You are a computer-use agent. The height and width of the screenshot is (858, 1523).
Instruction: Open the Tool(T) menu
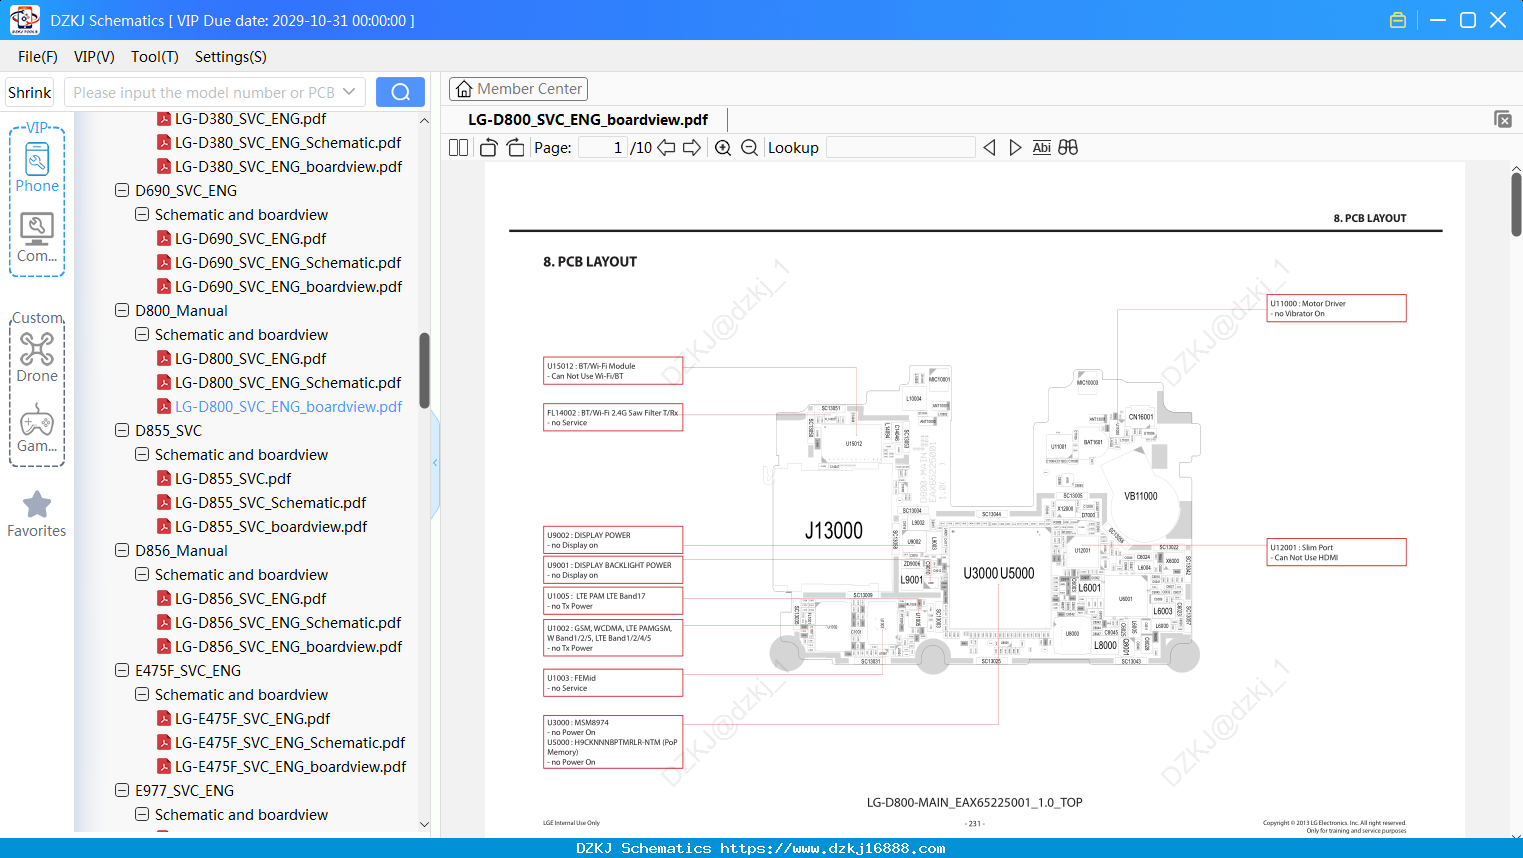[155, 57]
